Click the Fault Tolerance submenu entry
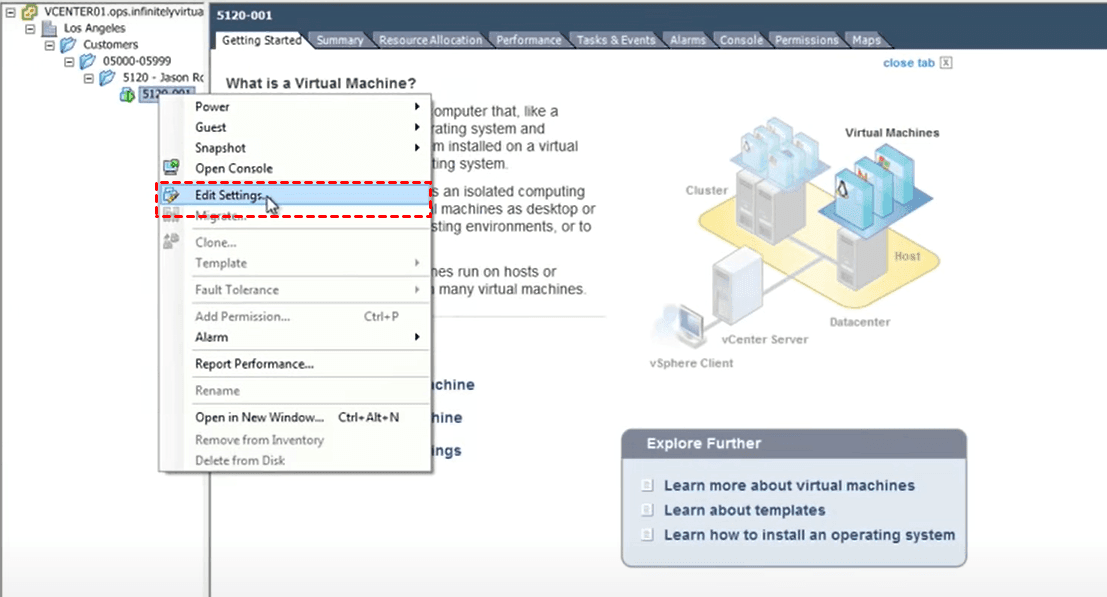The height and width of the screenshot is (597, 1107). coord(295,290)
